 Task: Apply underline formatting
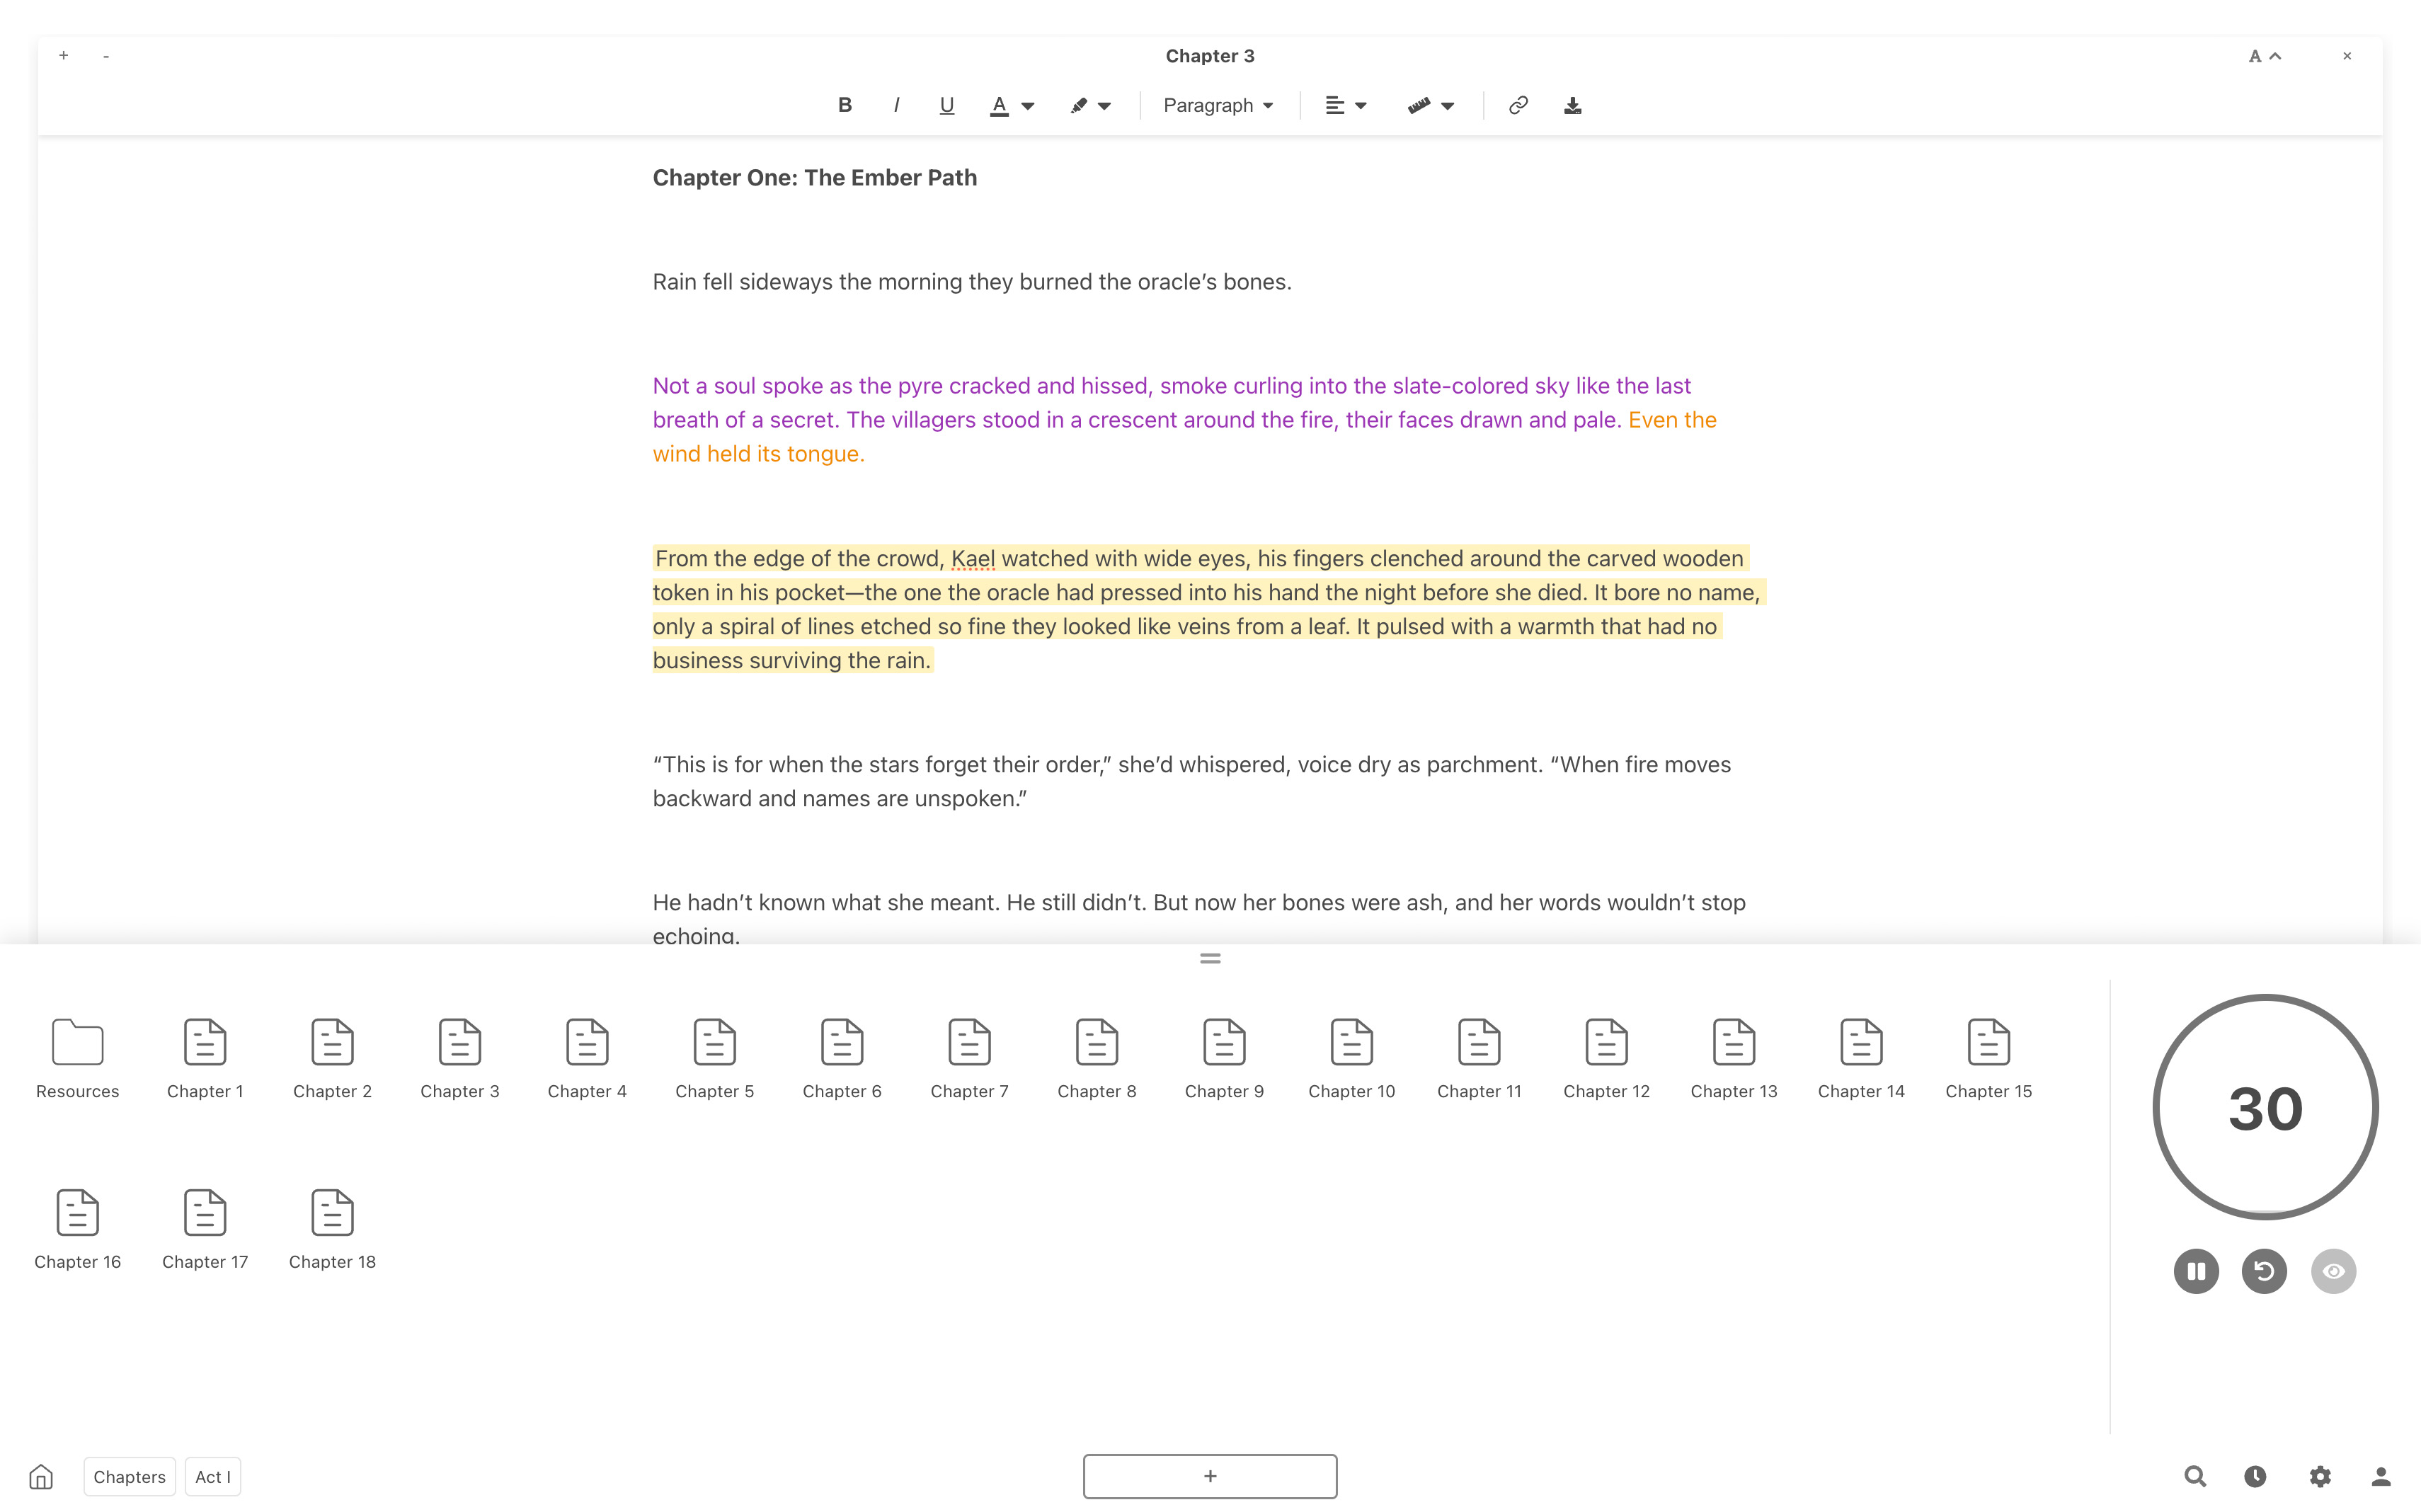946,105
